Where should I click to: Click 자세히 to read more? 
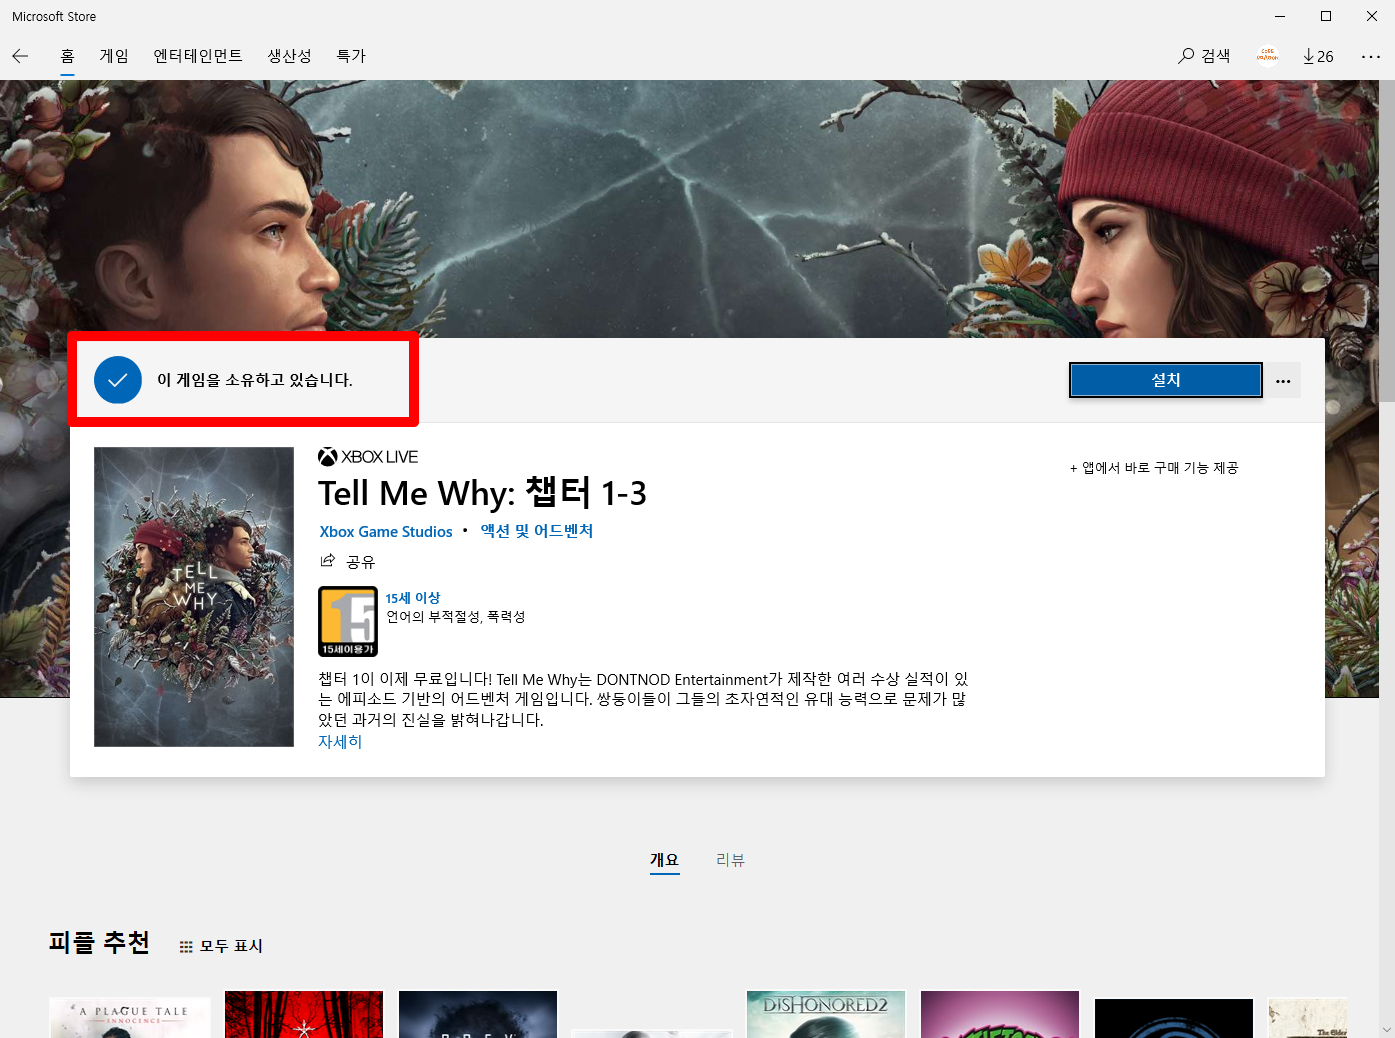[340, 742]
